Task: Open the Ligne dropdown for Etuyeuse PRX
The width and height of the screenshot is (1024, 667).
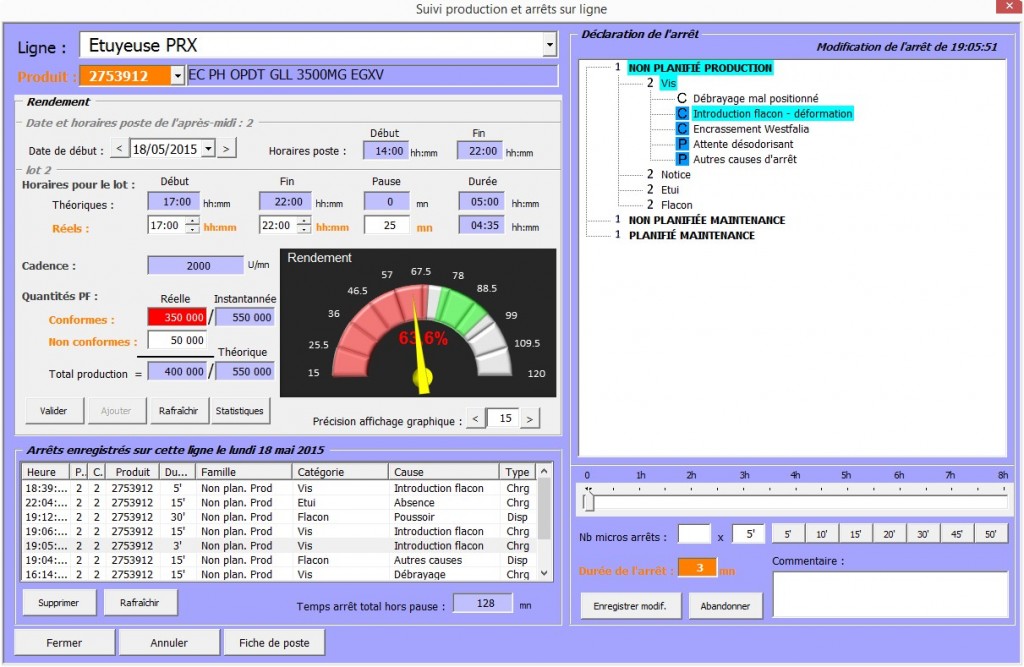Action: pos(549,46)
